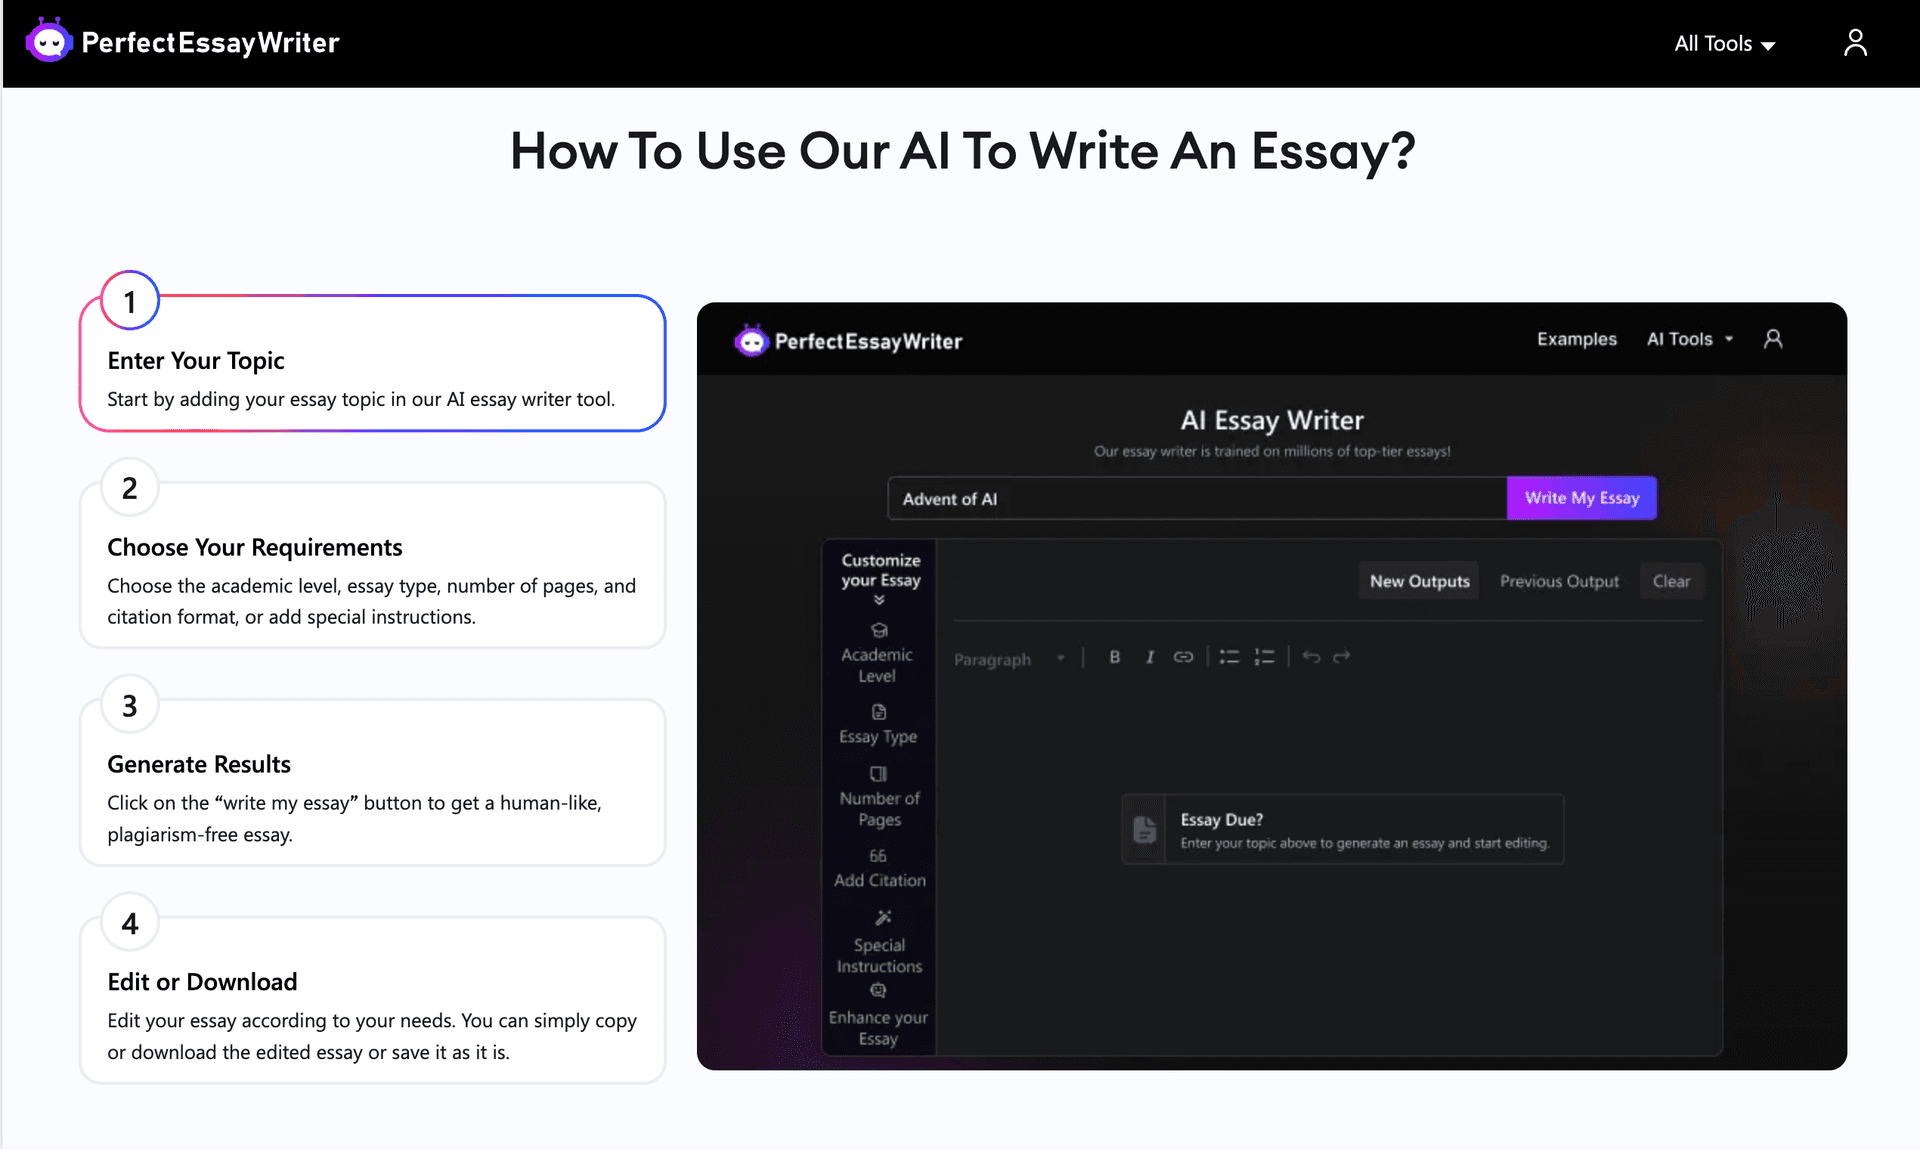The width and height of the screenshot is (1920, 1149).
Task: Click the Examples menu item
Action: pyautogui.click(x=1573, y=338)
